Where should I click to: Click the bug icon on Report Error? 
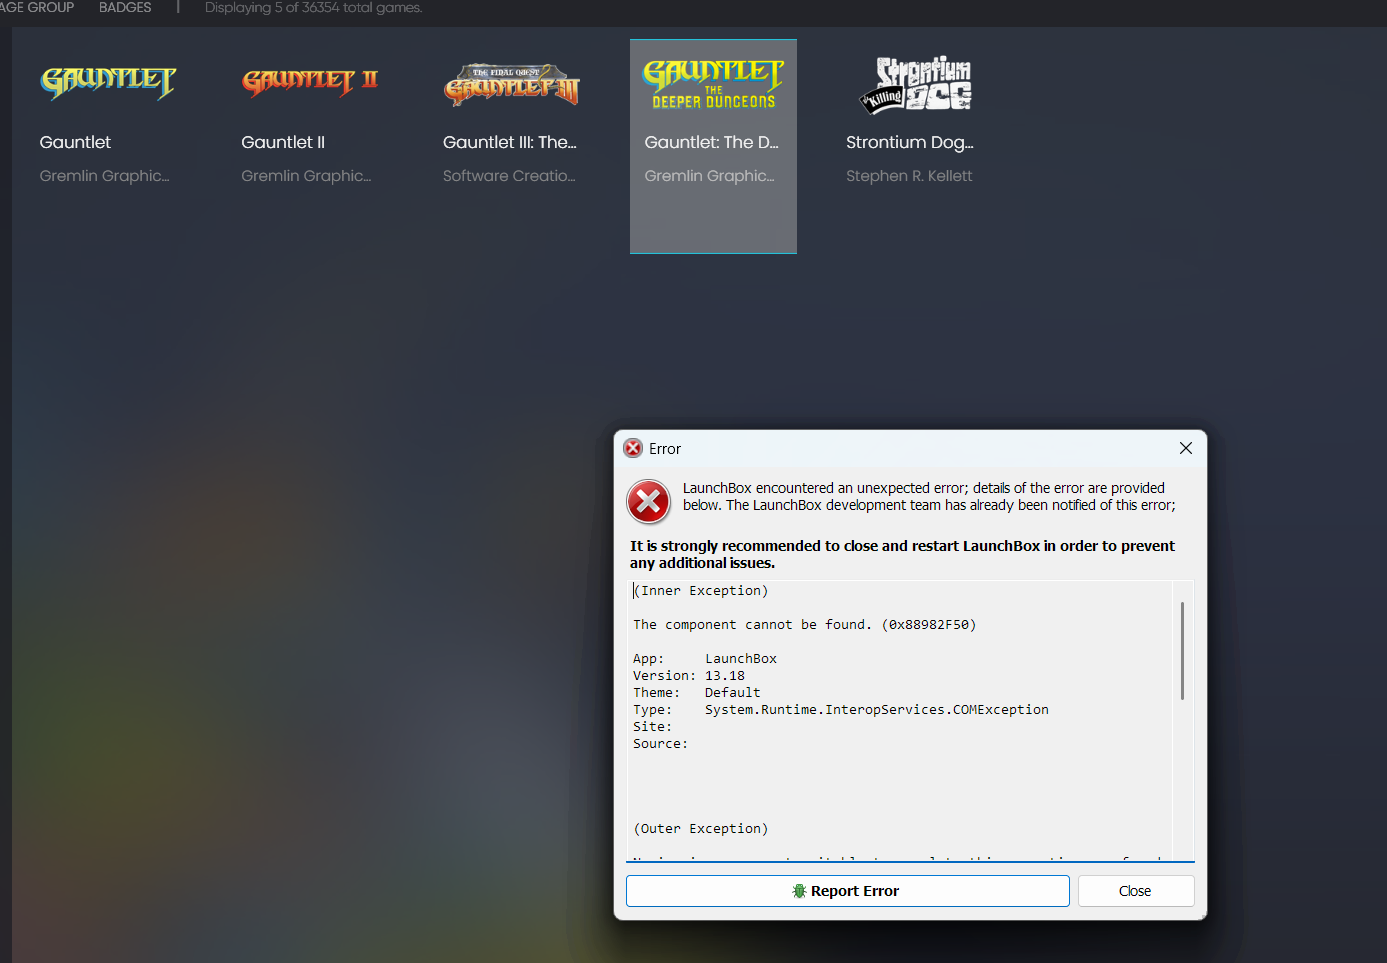799,891
